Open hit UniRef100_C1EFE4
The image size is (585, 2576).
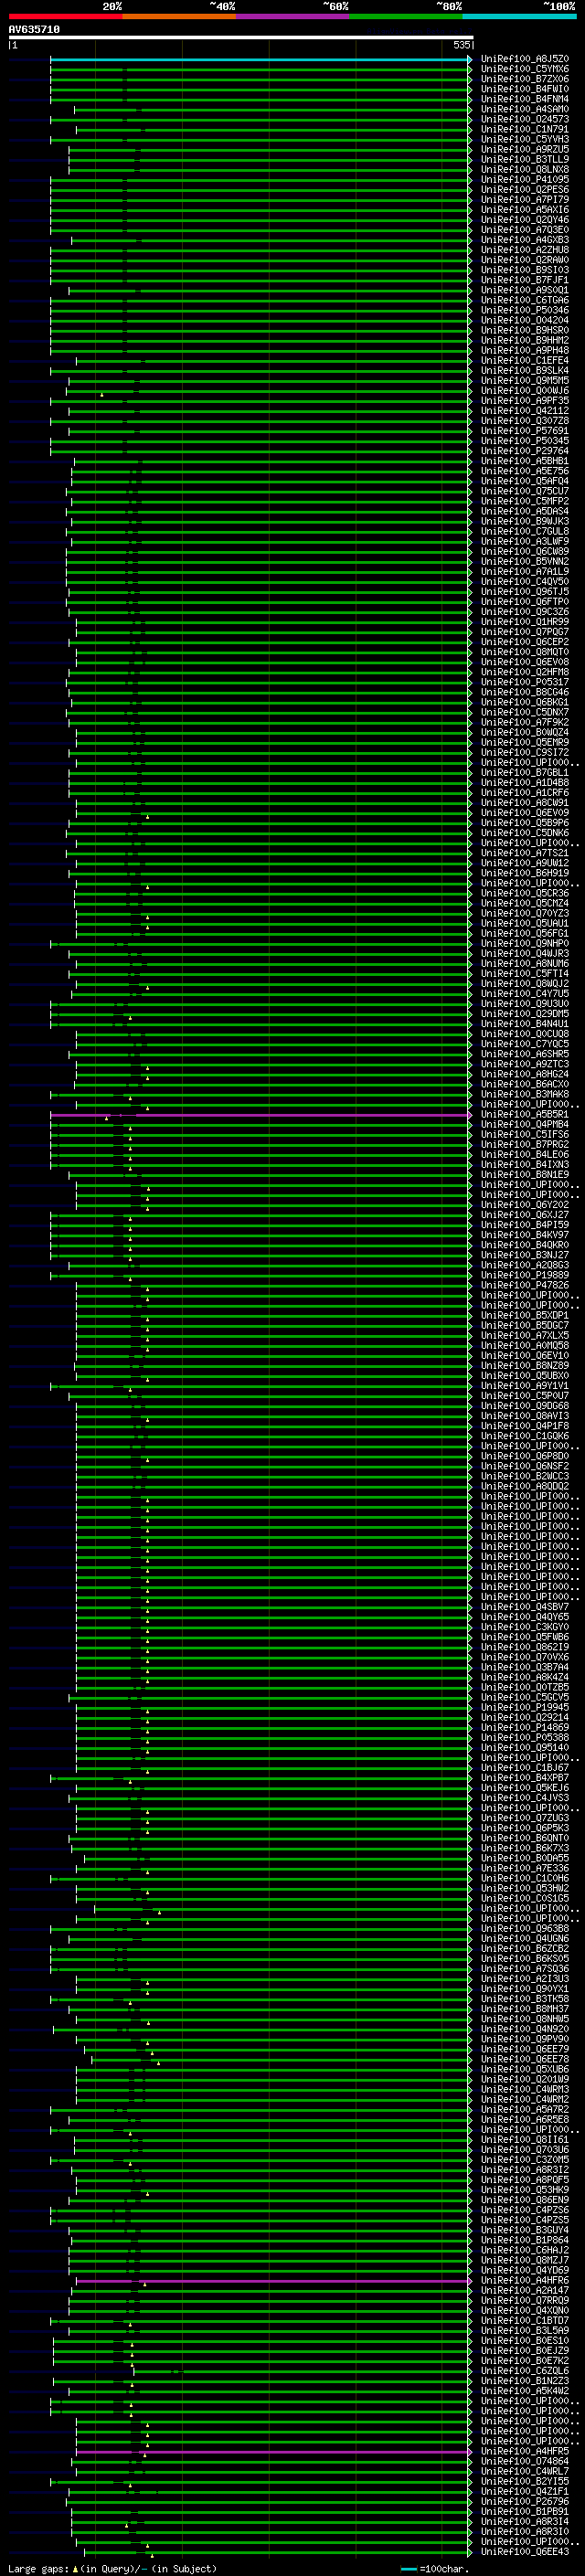(x=525, y=361)
